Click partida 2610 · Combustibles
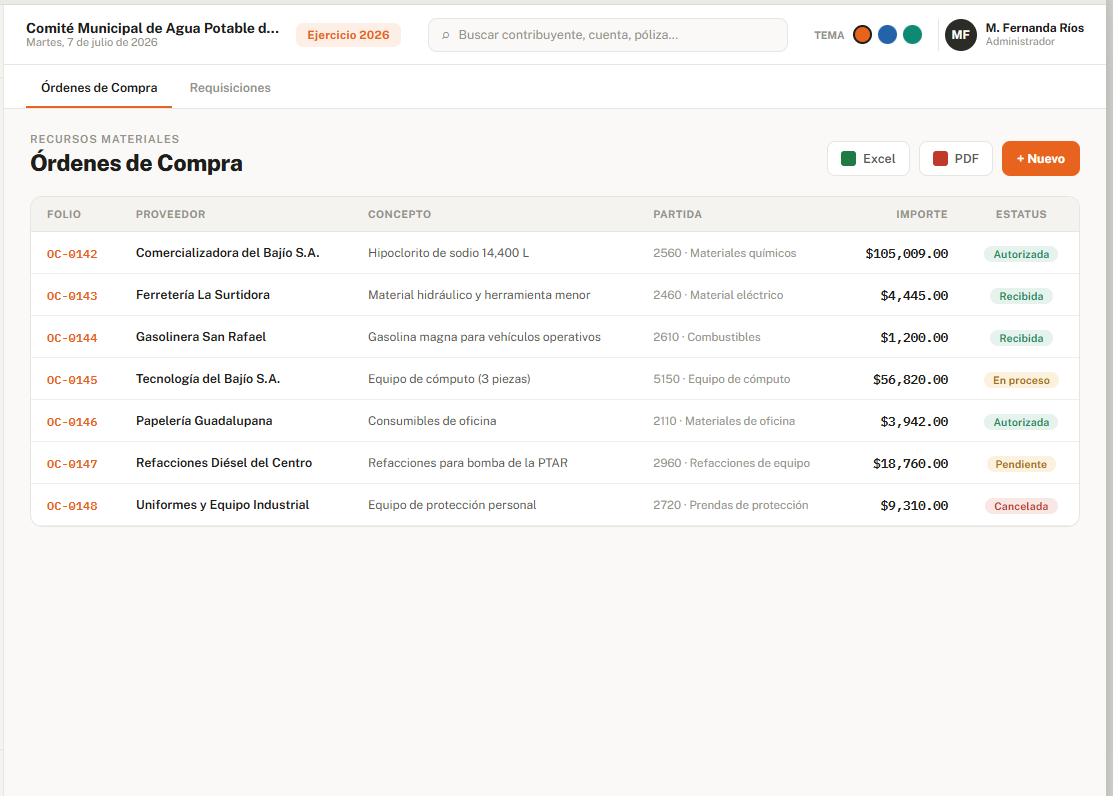 click(707, 337)
